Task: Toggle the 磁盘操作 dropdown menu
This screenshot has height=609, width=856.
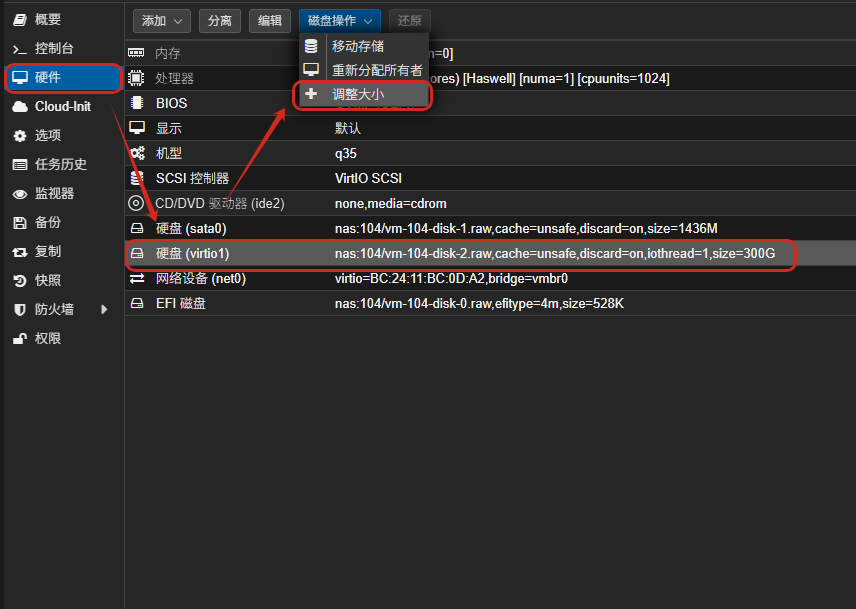Action: [339, 20]
